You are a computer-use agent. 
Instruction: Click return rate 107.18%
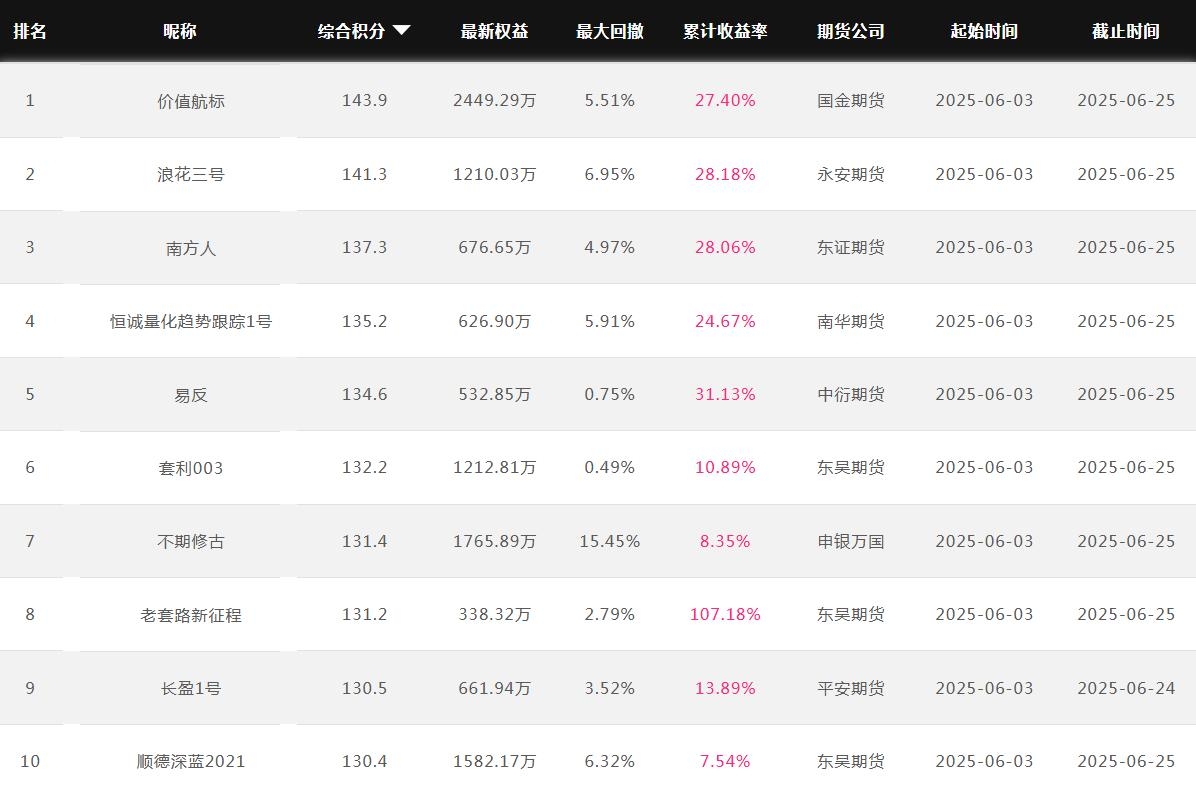coord(725,614)
